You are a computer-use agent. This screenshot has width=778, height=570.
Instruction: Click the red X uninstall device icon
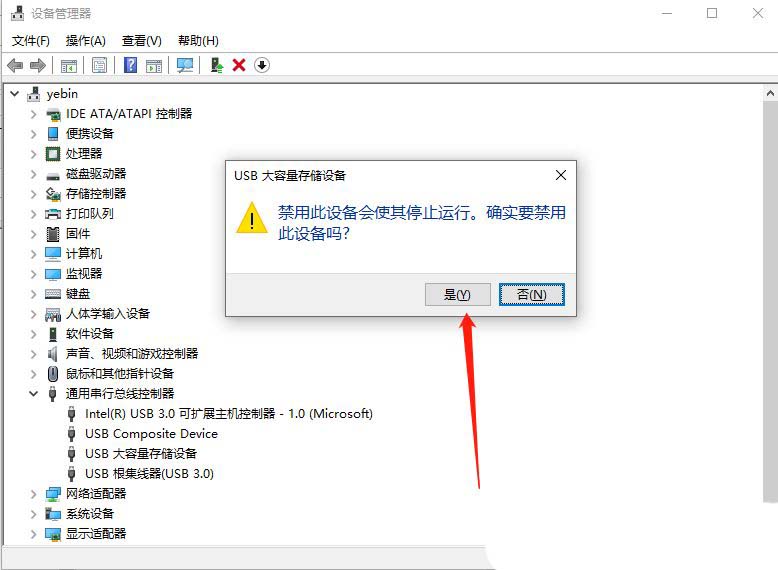click(x=239, y=65)
